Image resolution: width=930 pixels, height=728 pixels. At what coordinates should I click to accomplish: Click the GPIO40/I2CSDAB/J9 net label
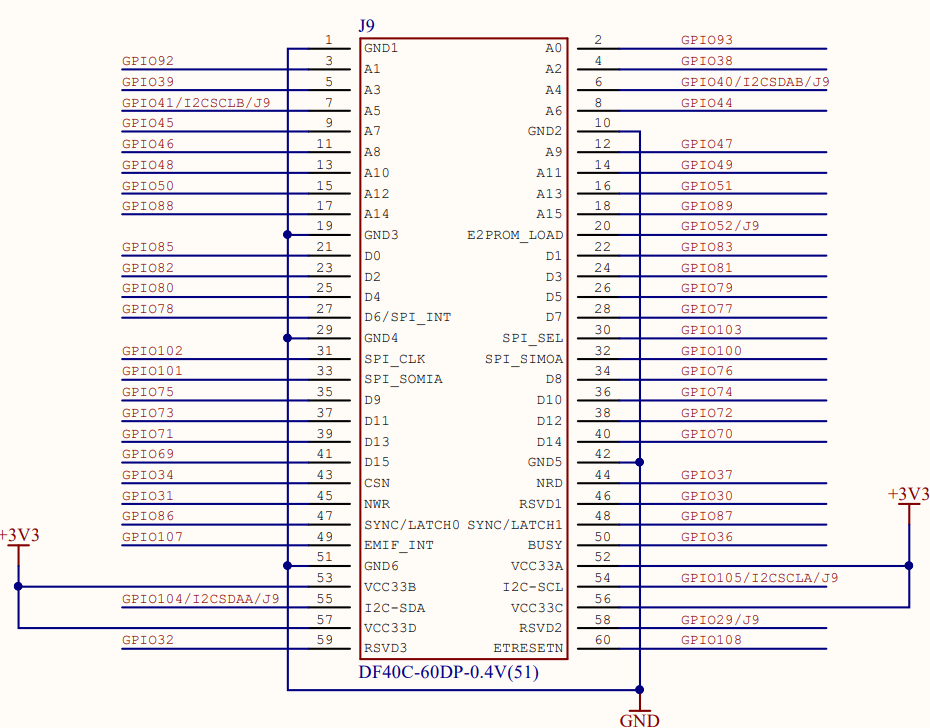[753, 81]
